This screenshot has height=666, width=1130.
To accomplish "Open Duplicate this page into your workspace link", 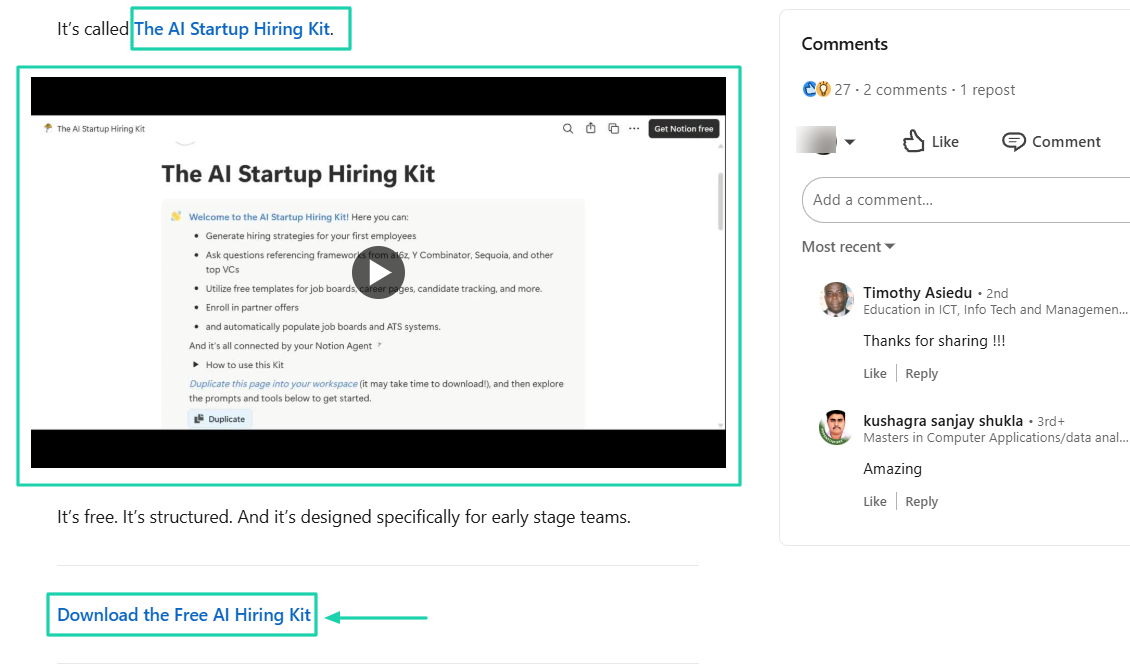I will [273, 383].
